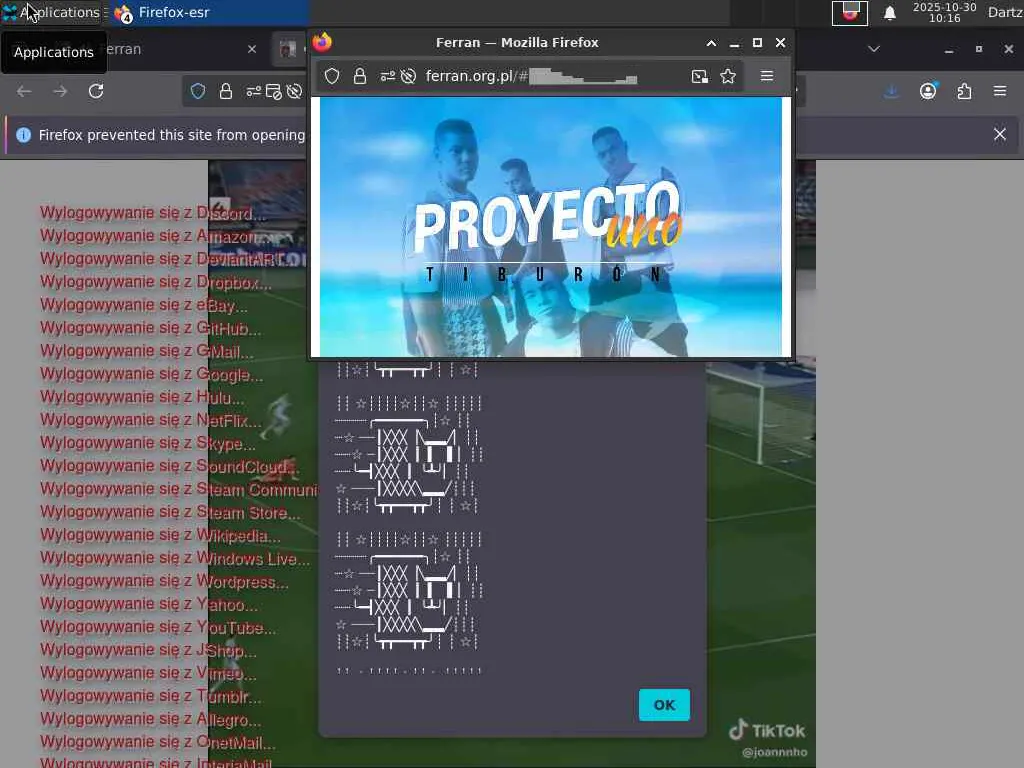The height and width of the screenshot is (768, 1024).
Task: Click the workspace switcher thumbnail in panel
Action: [x=850, y=13]
